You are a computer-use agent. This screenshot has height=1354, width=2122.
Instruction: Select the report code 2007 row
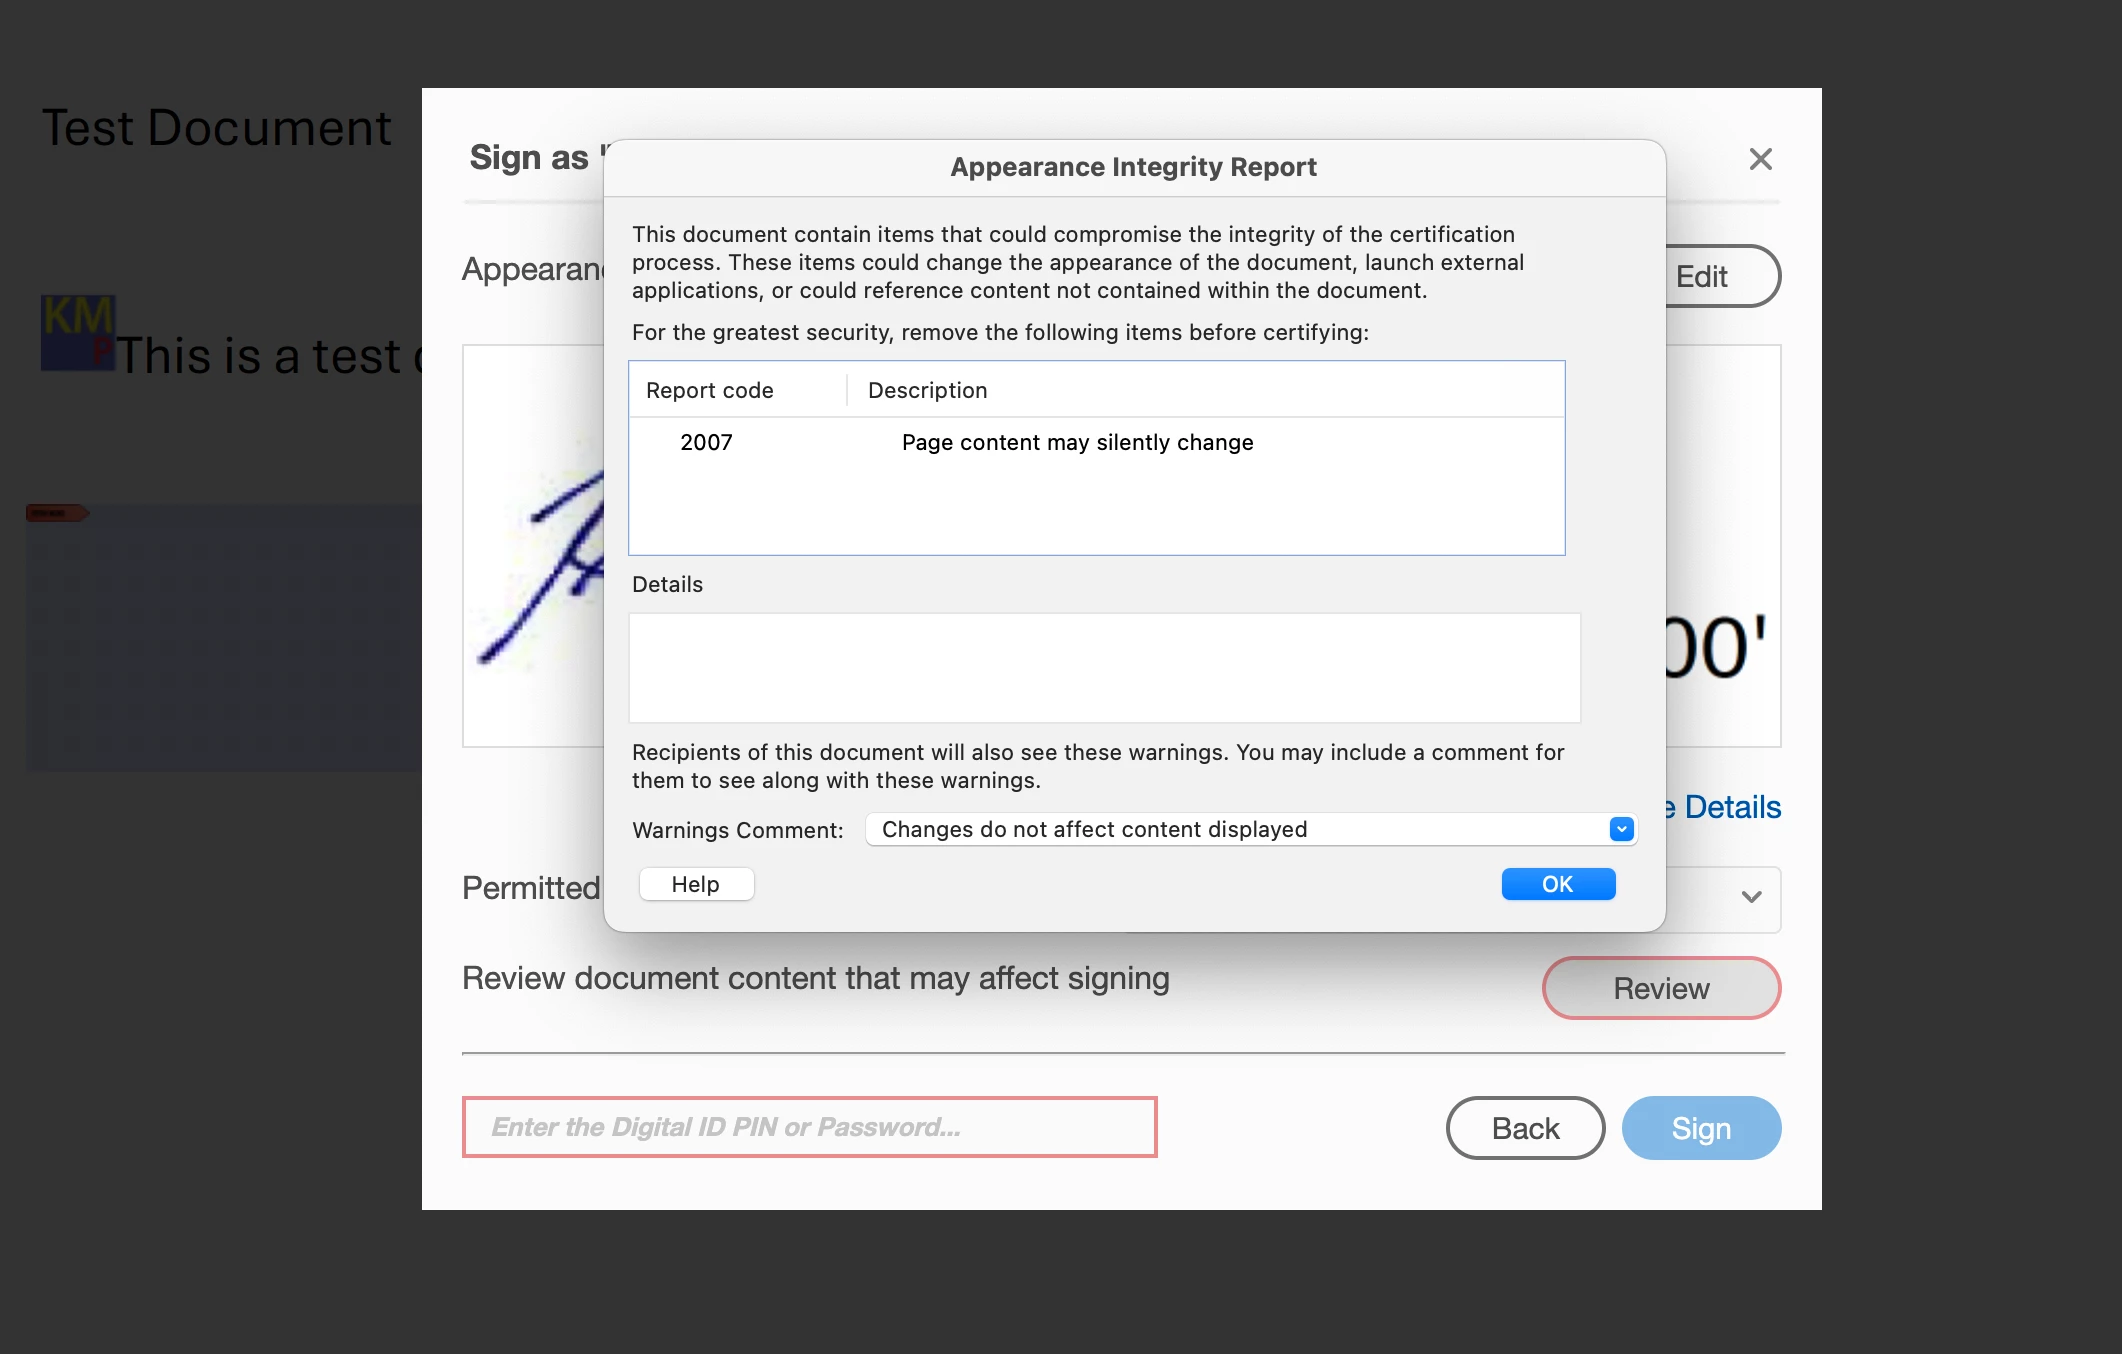click(x=706, y=442)
